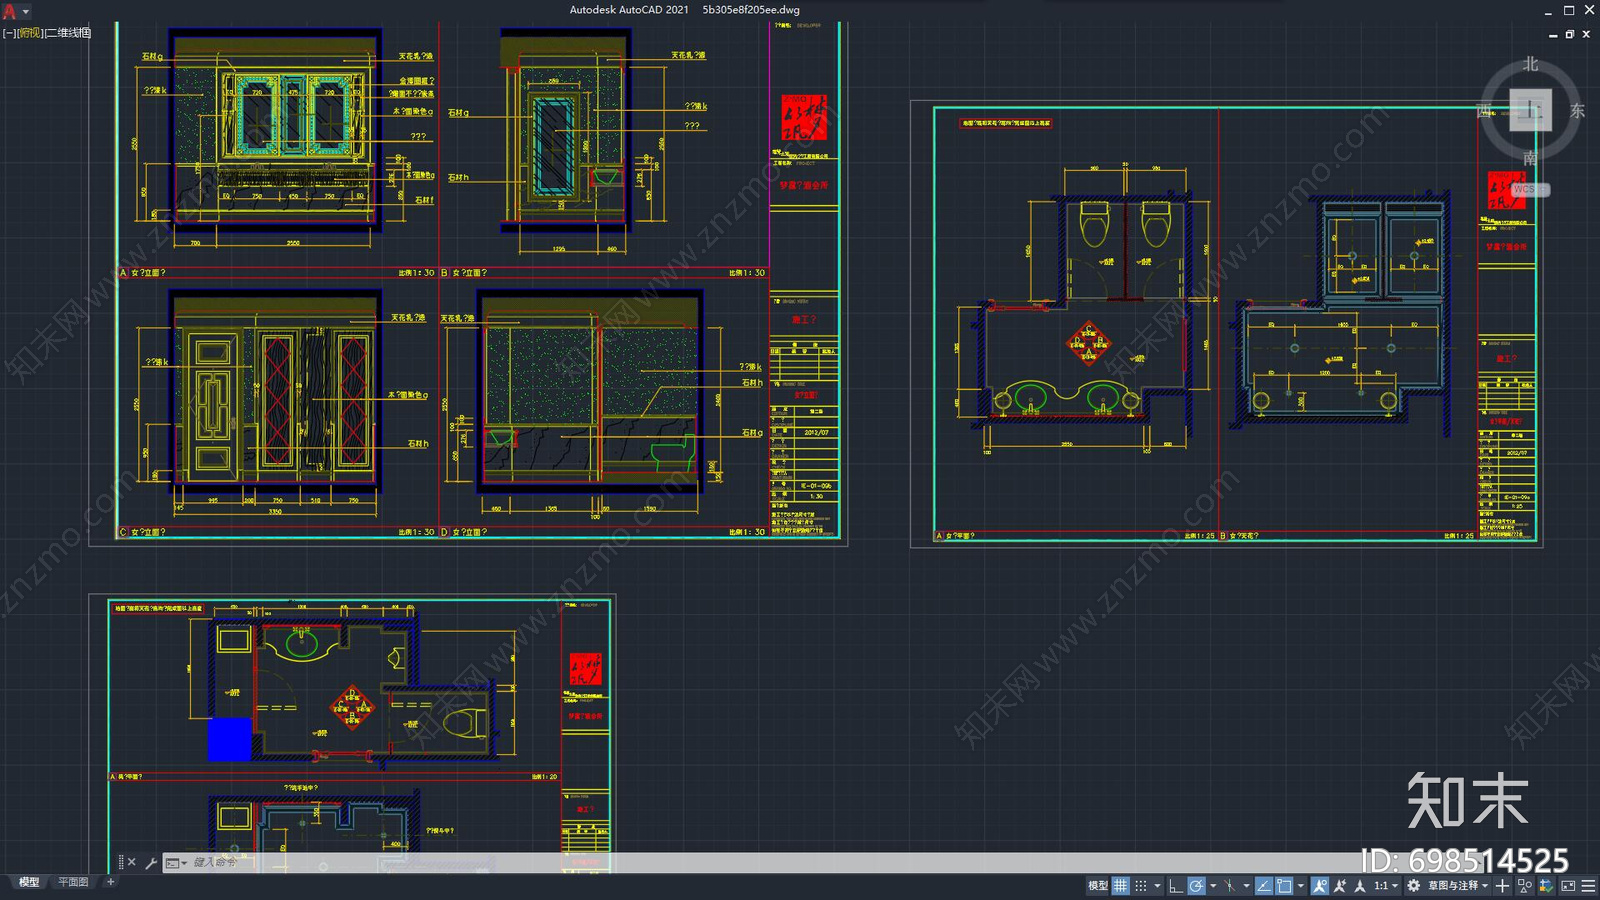The height and width of the screenshot is (900, 1600).
Task: Click ViewCube 南 south direction
Action: tap(1530, 158)
